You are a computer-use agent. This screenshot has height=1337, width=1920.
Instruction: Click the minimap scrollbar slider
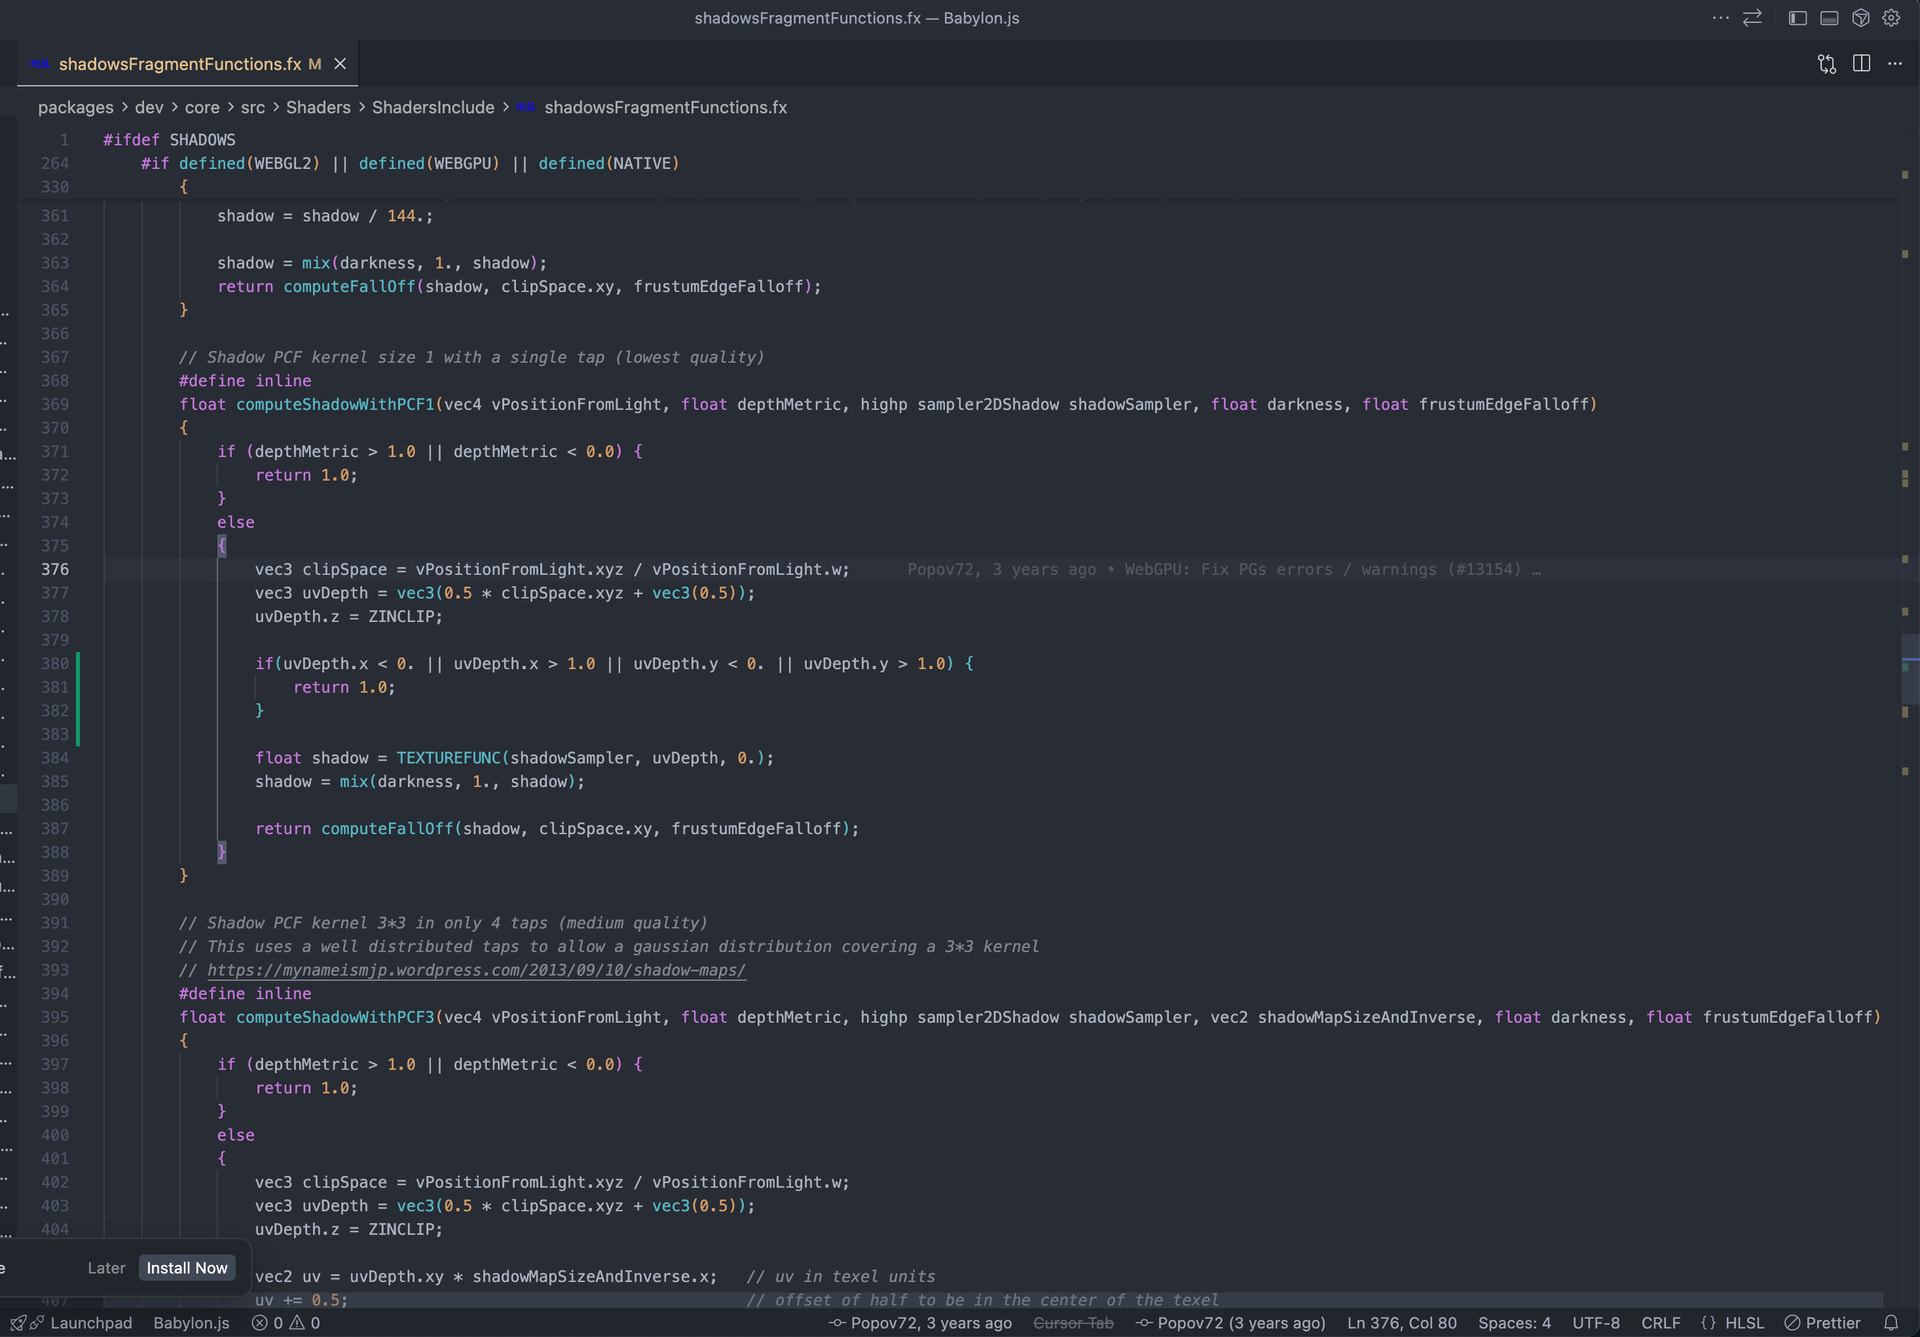(1910, 668)
